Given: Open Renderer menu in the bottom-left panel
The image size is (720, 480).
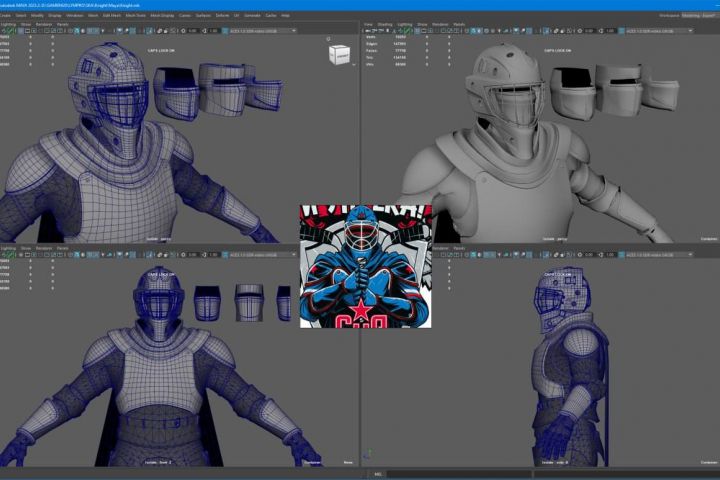Looking at the screenshot, I should (x=45, y=247).
